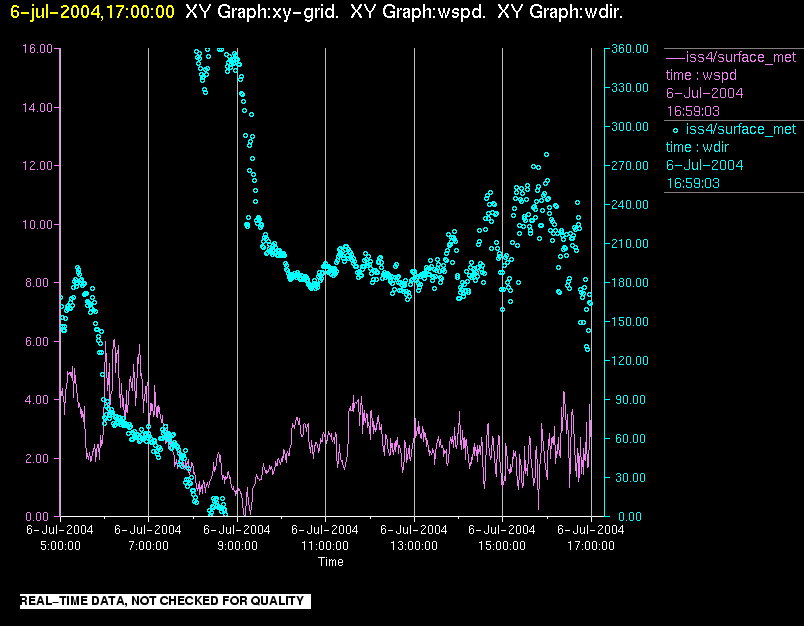The height and width of the screenshot is (626, 804).
Task: Click the 'time : wdir' legend text
Action: (x=697, y=147)
